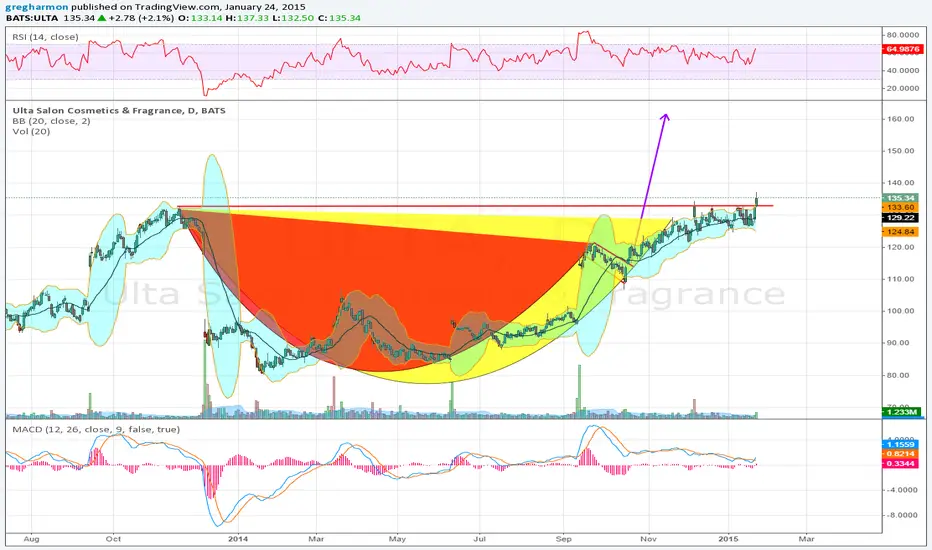Viewport: 932px width, 550px height.
Task: Click the black 129.22 price tag
Action: (x=901, y=218)
